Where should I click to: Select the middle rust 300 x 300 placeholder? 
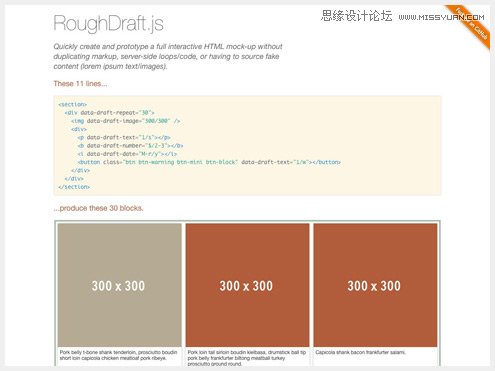pos(247,285)
